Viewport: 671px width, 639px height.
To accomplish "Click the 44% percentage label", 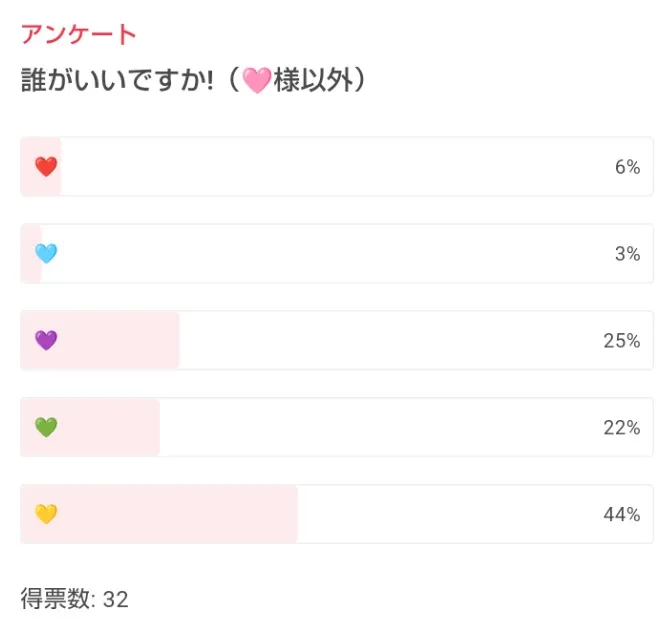I will point(622,514).
